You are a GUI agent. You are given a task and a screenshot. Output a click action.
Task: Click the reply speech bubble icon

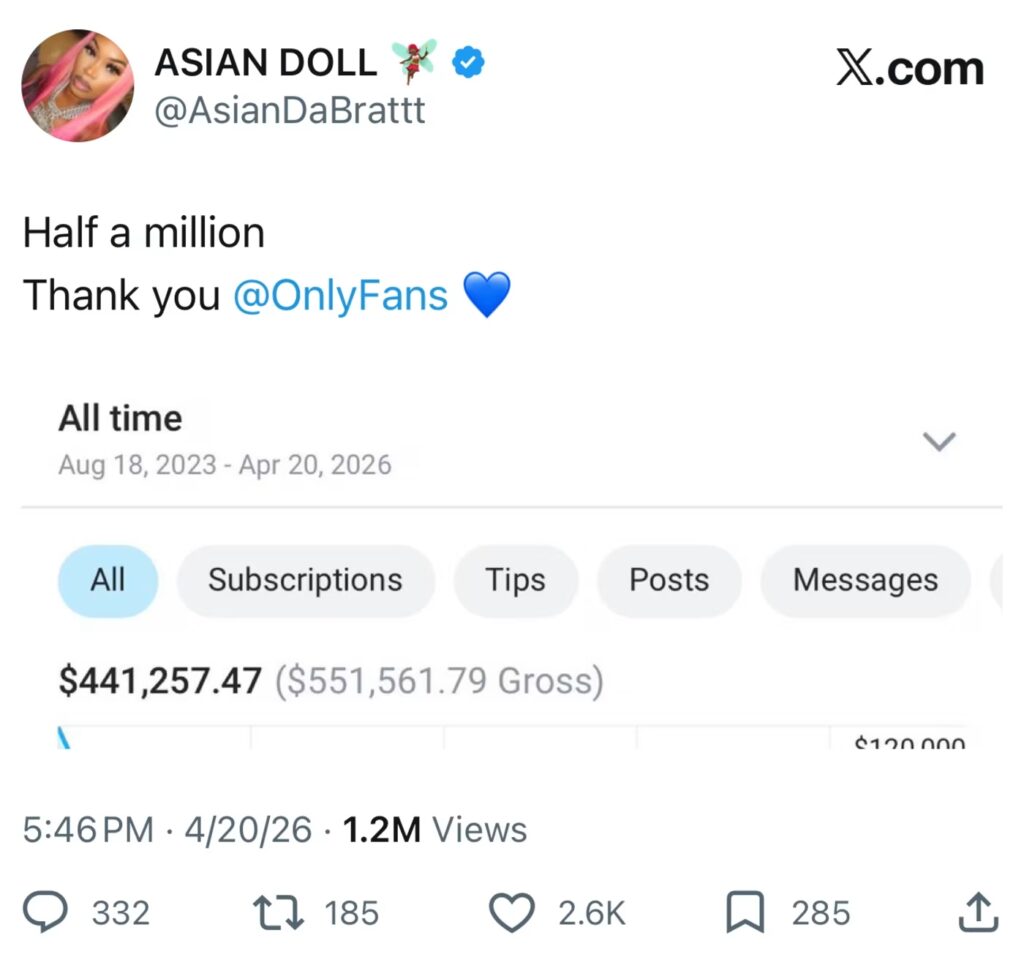[x=45, y=912]
